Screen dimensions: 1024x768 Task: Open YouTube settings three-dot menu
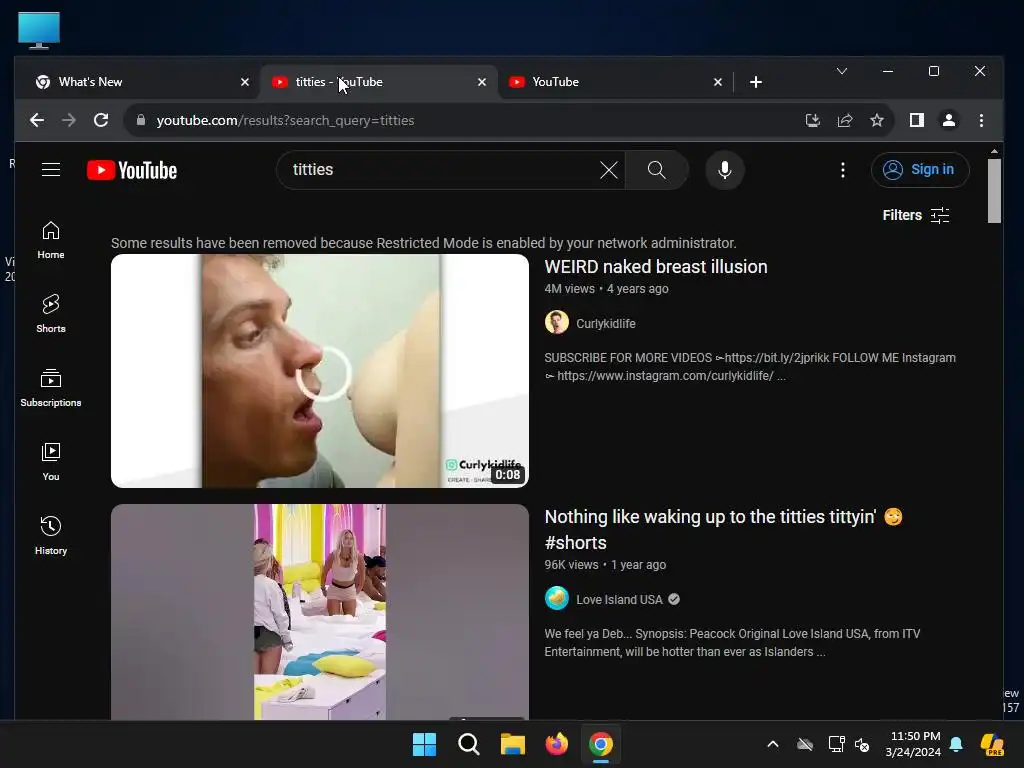(842, 170)
